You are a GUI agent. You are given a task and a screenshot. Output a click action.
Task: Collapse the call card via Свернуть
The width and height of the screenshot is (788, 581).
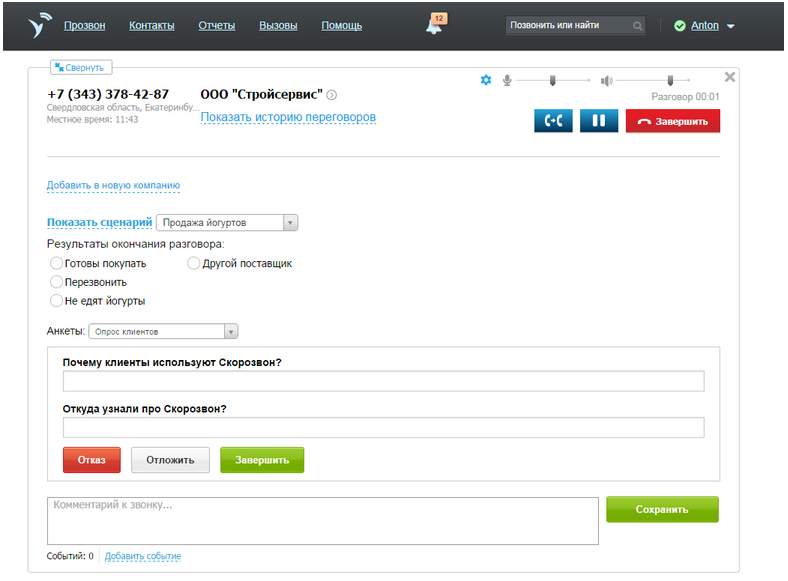tap(80, 67)
